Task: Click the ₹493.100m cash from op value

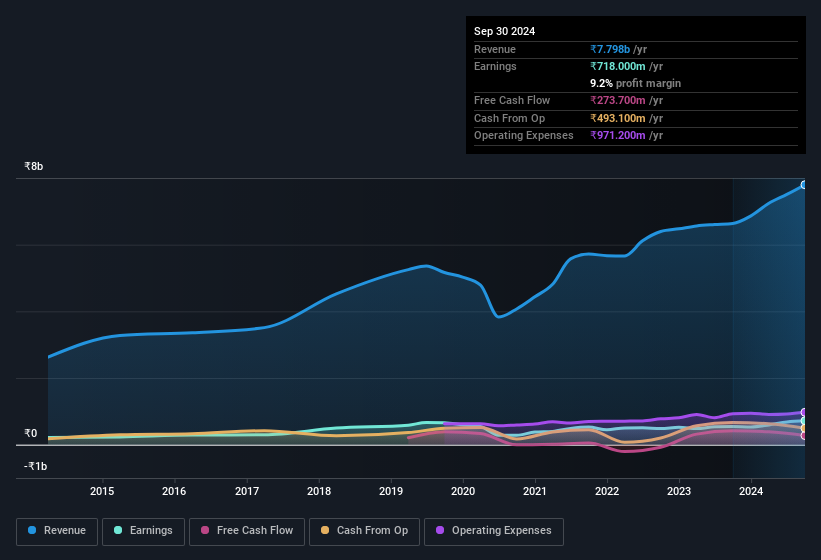Action: click(618, 118)
